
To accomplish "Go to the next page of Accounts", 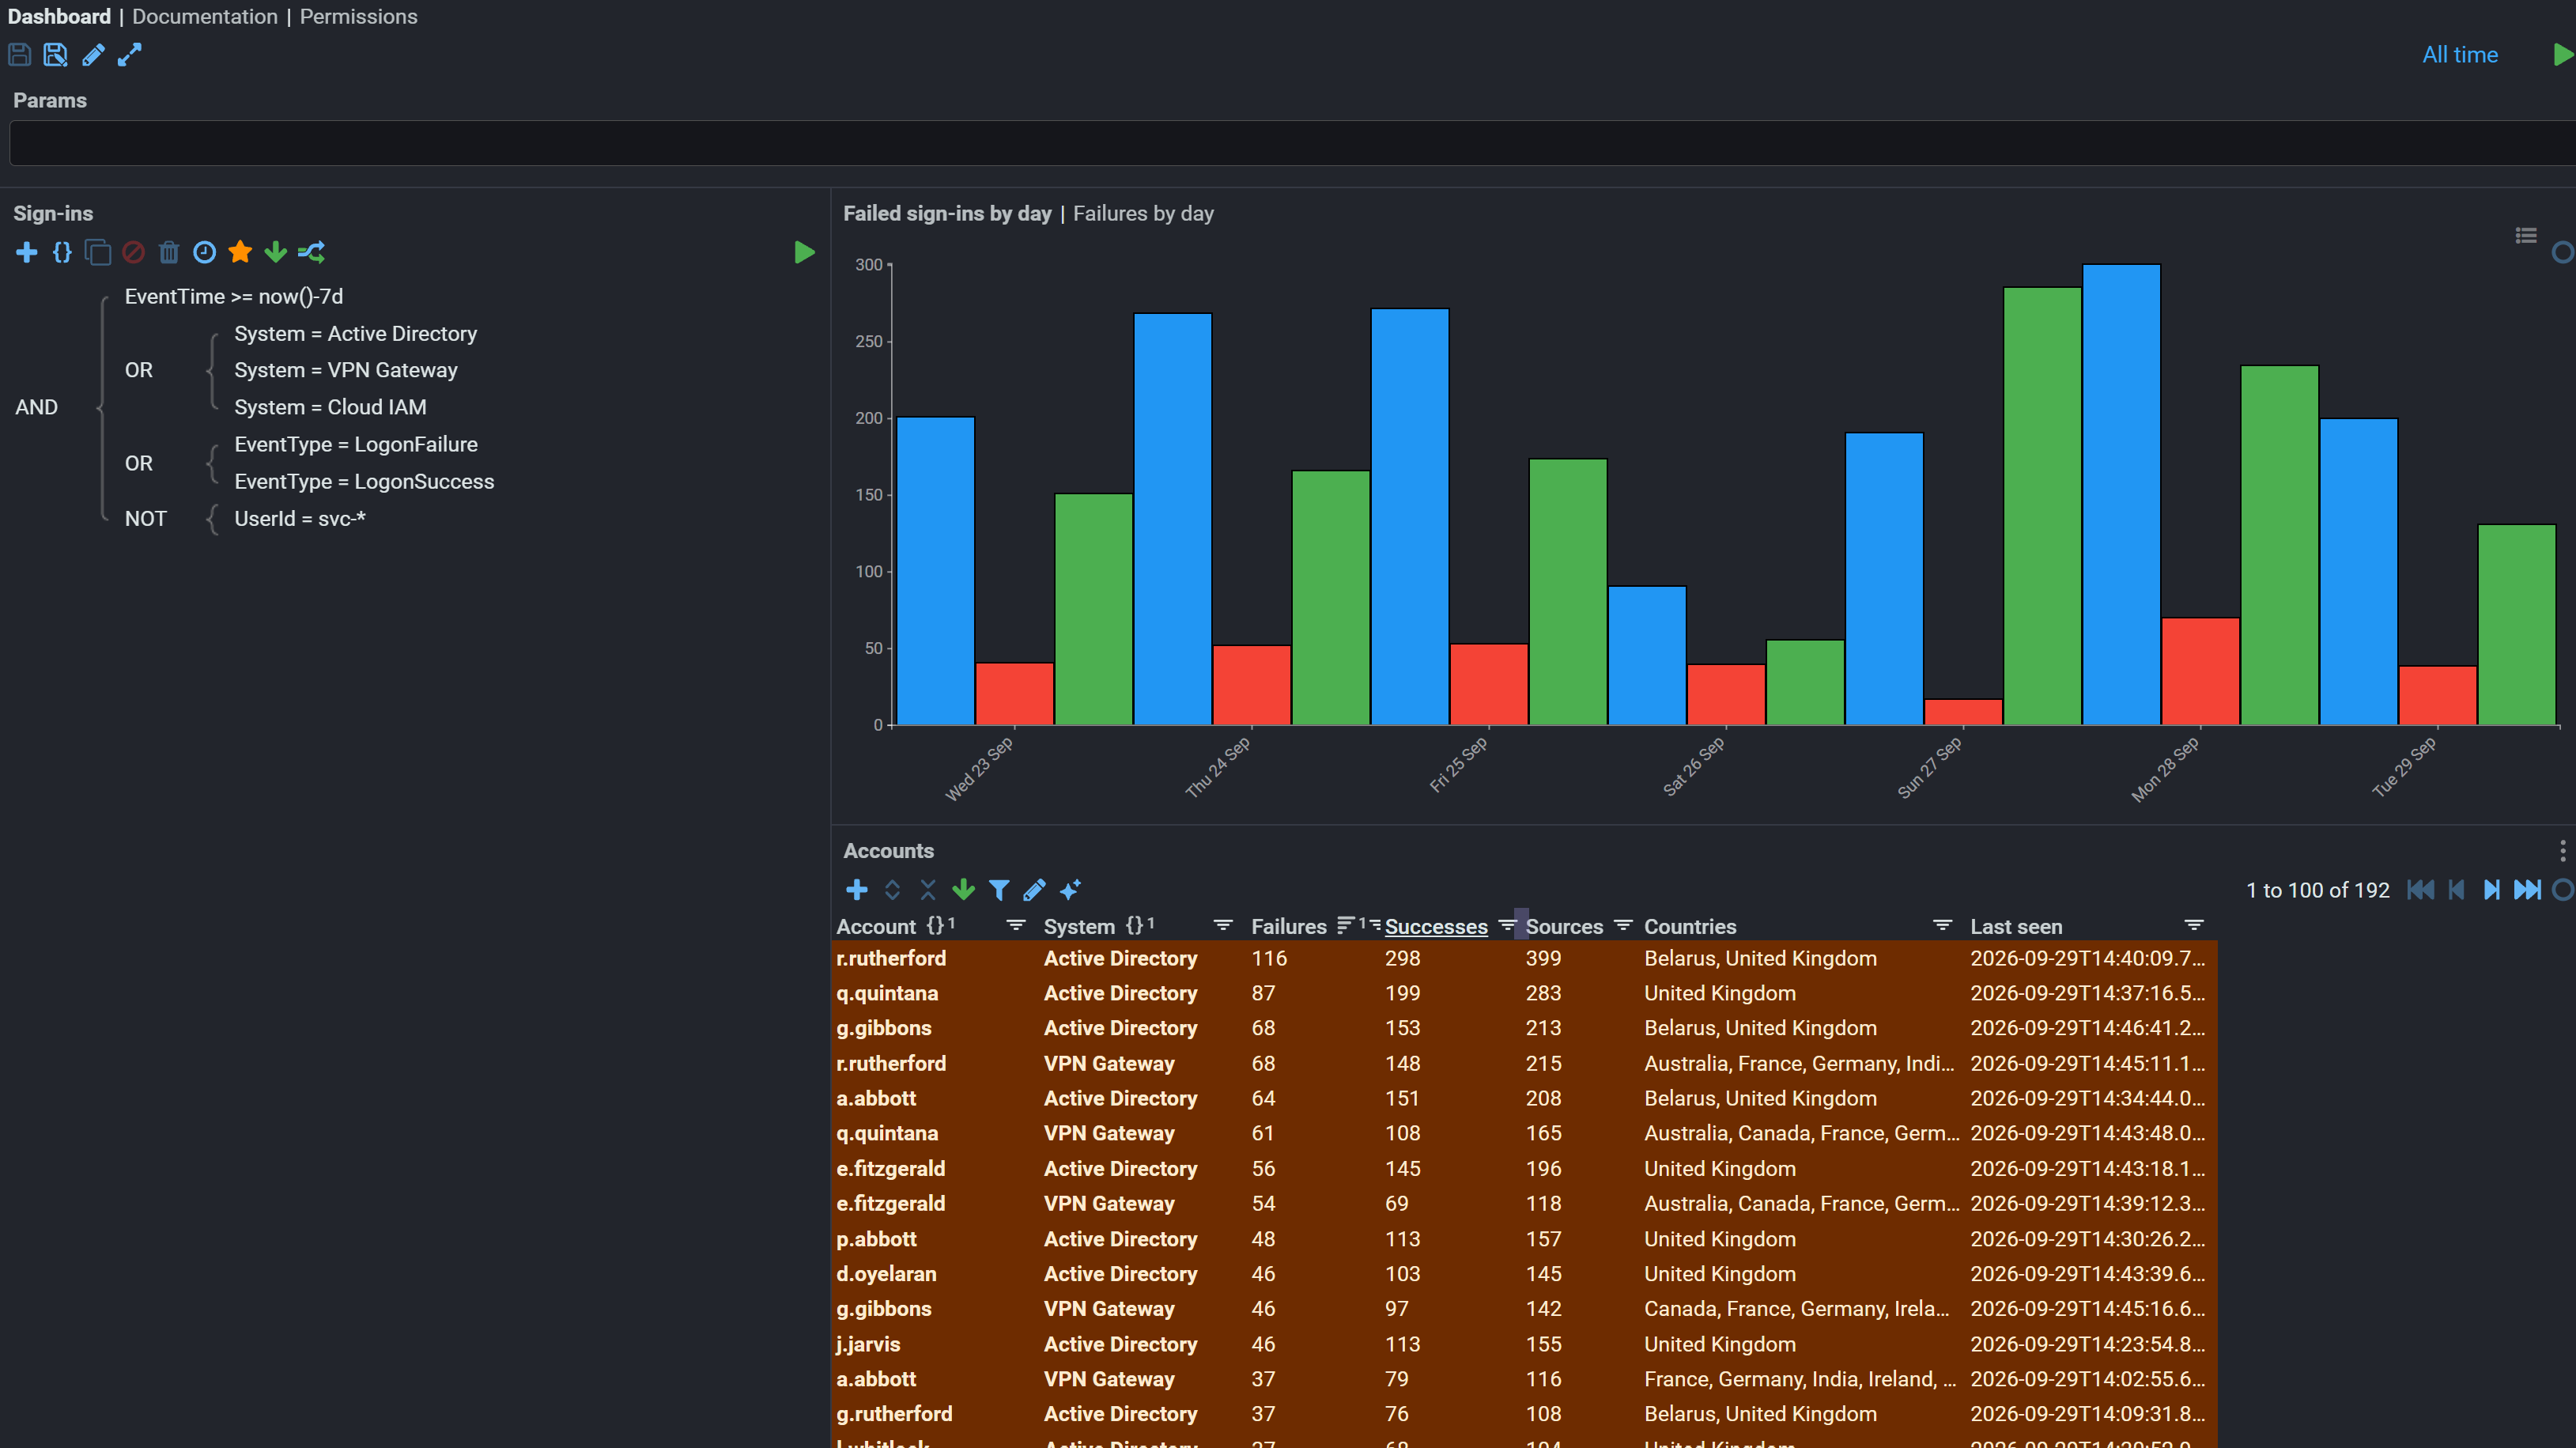I will click(2491, 890).
